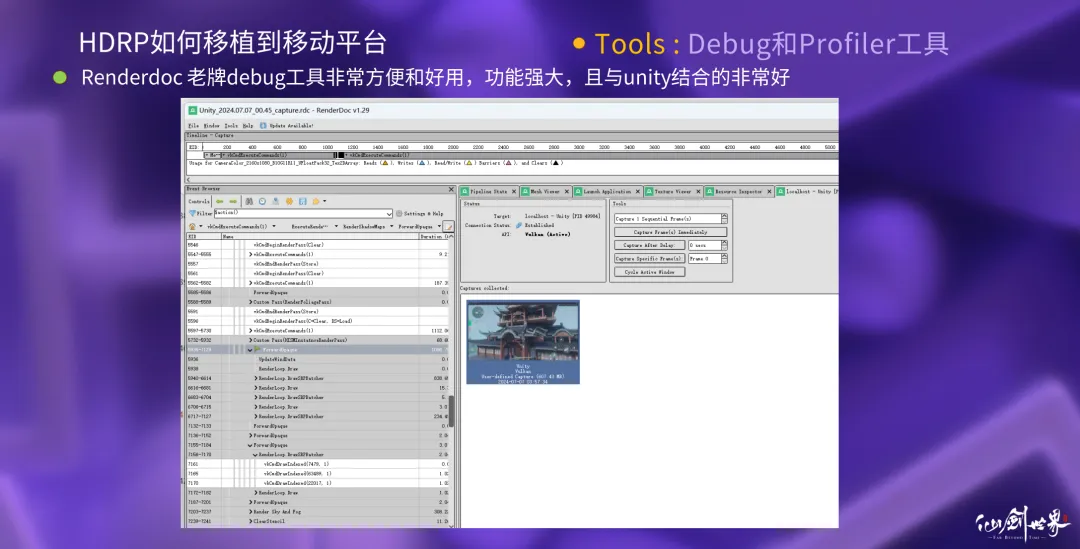Select the UpdateWindData event row
This screenshot has height=549, width=1080.
click(x=319, y=360)
